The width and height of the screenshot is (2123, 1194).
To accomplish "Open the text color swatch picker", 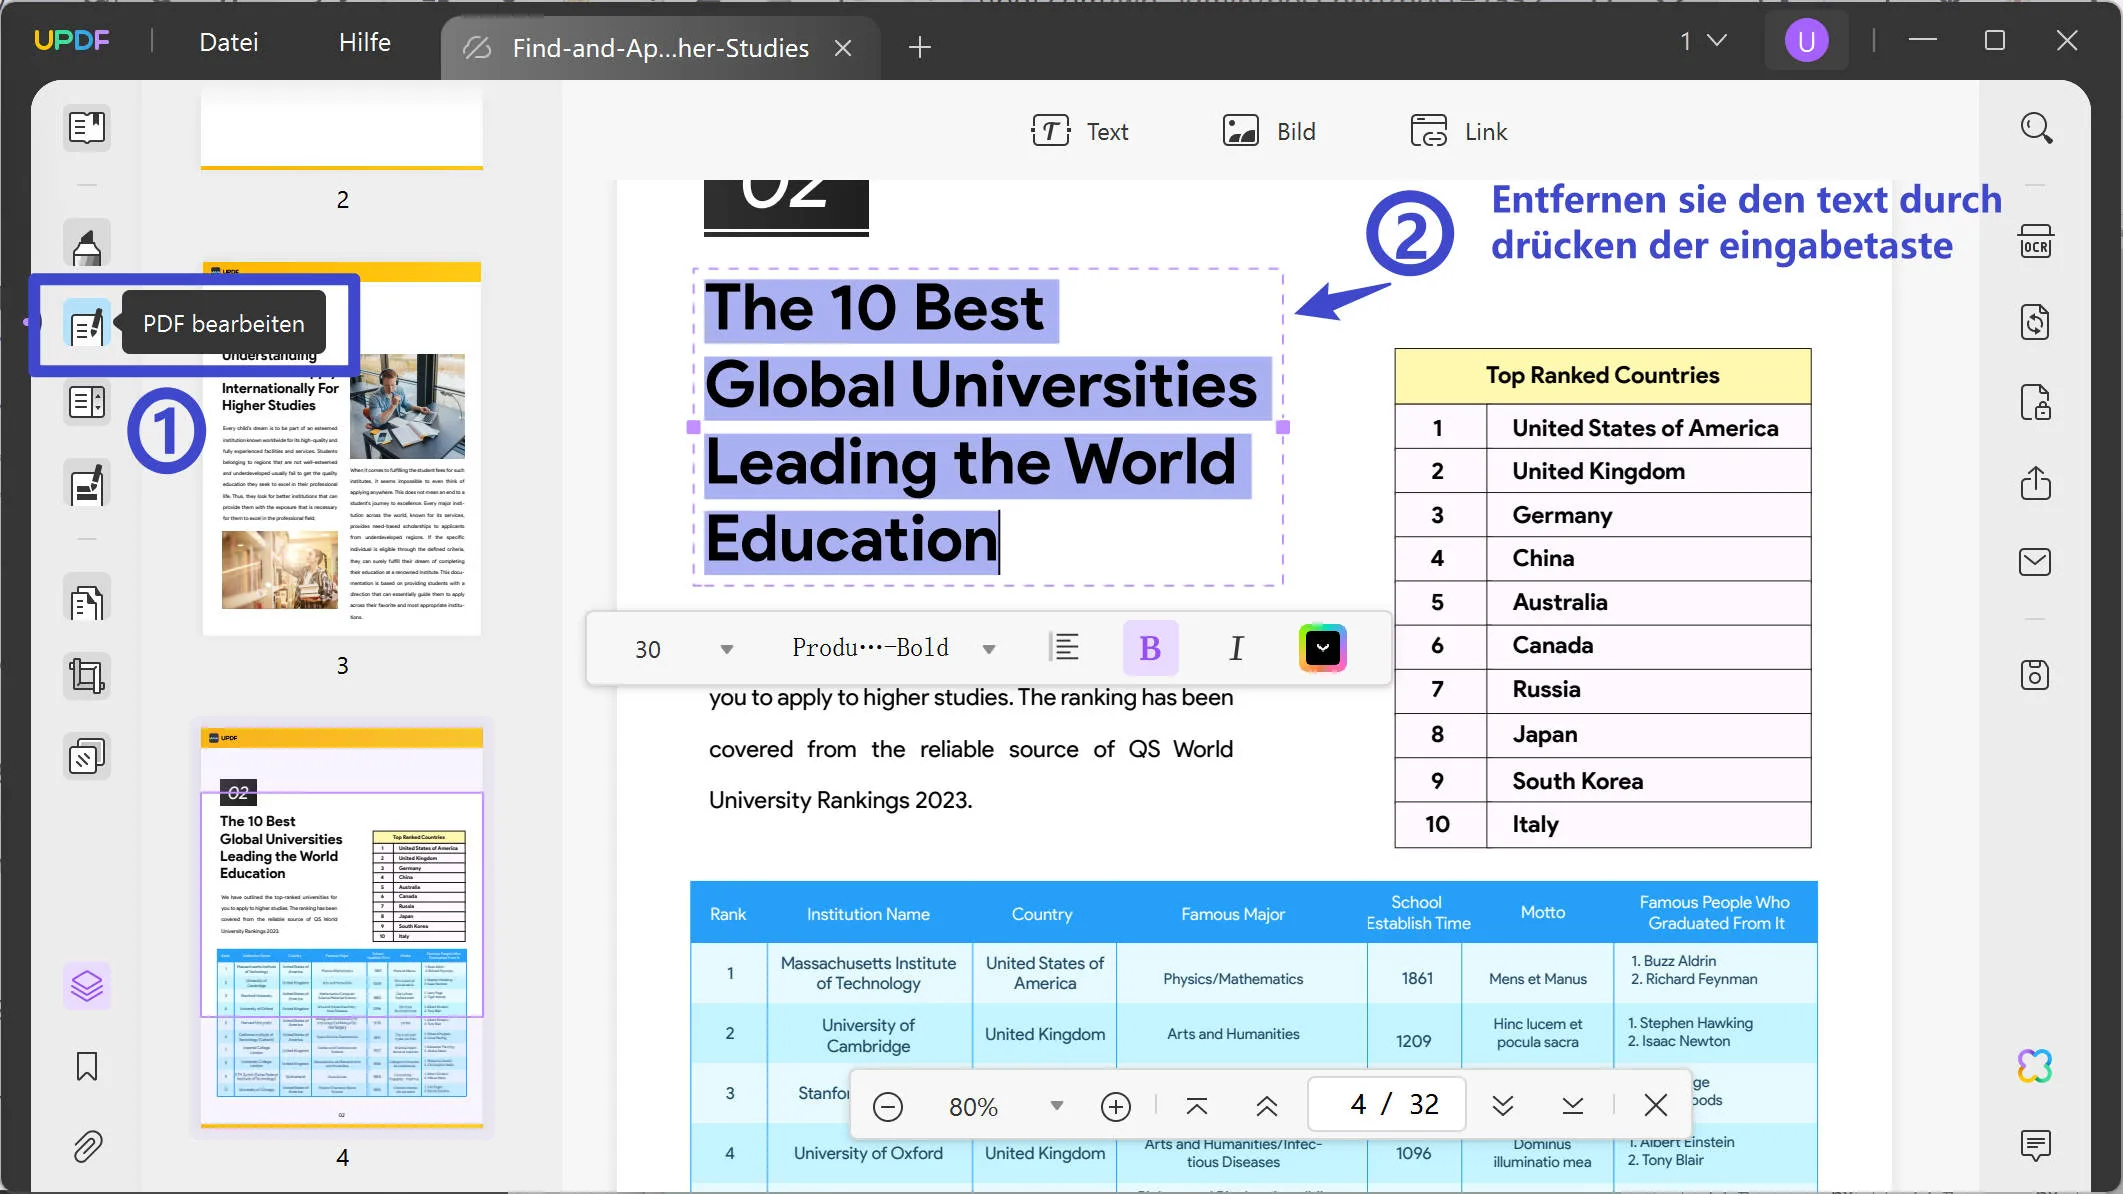I will 1322,648.
